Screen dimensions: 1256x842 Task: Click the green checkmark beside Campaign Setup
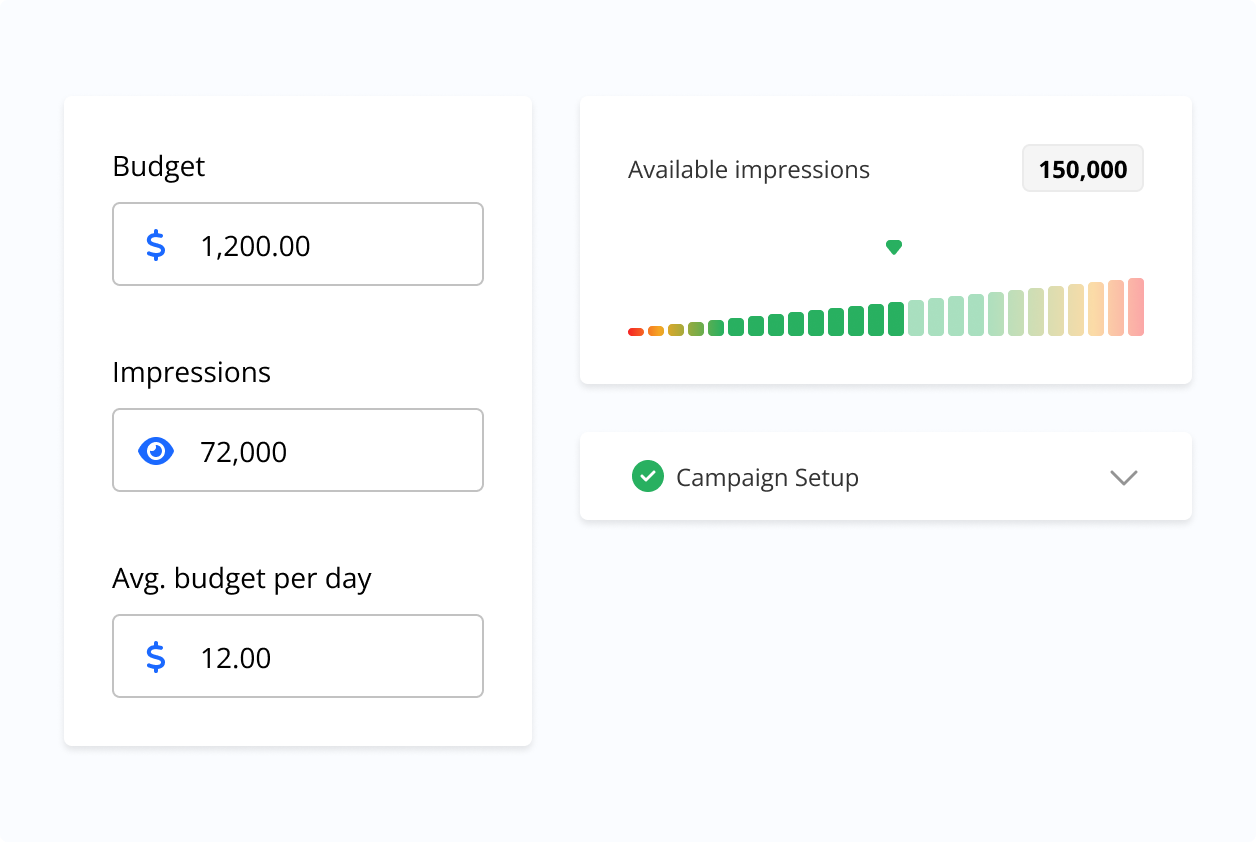648,477
